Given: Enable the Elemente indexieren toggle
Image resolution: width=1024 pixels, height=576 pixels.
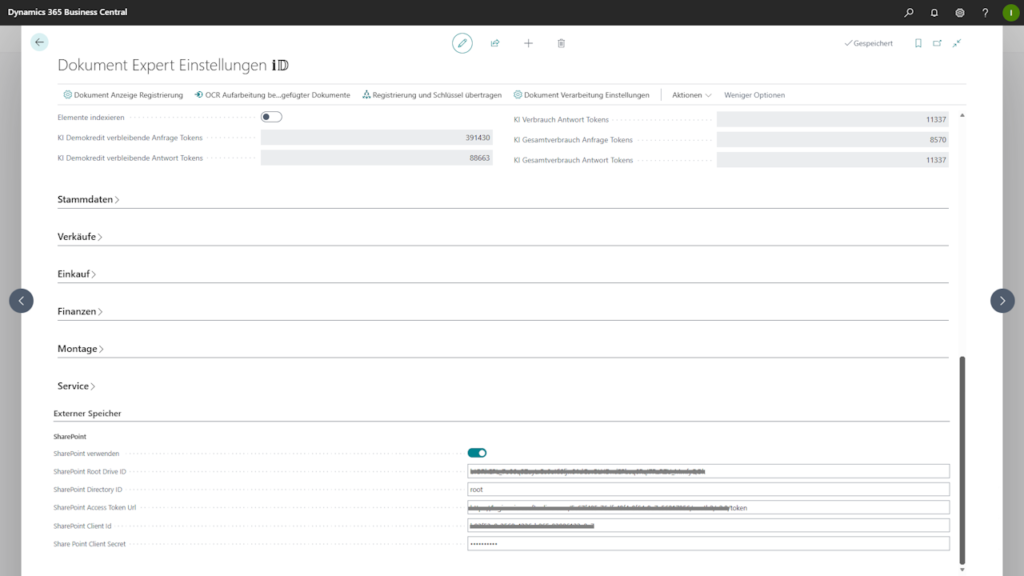Looking at the screenshot, I should [x=271, y=117].
